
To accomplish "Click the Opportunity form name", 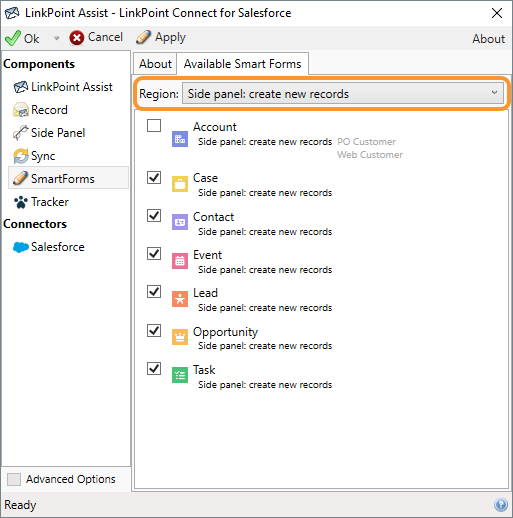I will coord(225,332).
